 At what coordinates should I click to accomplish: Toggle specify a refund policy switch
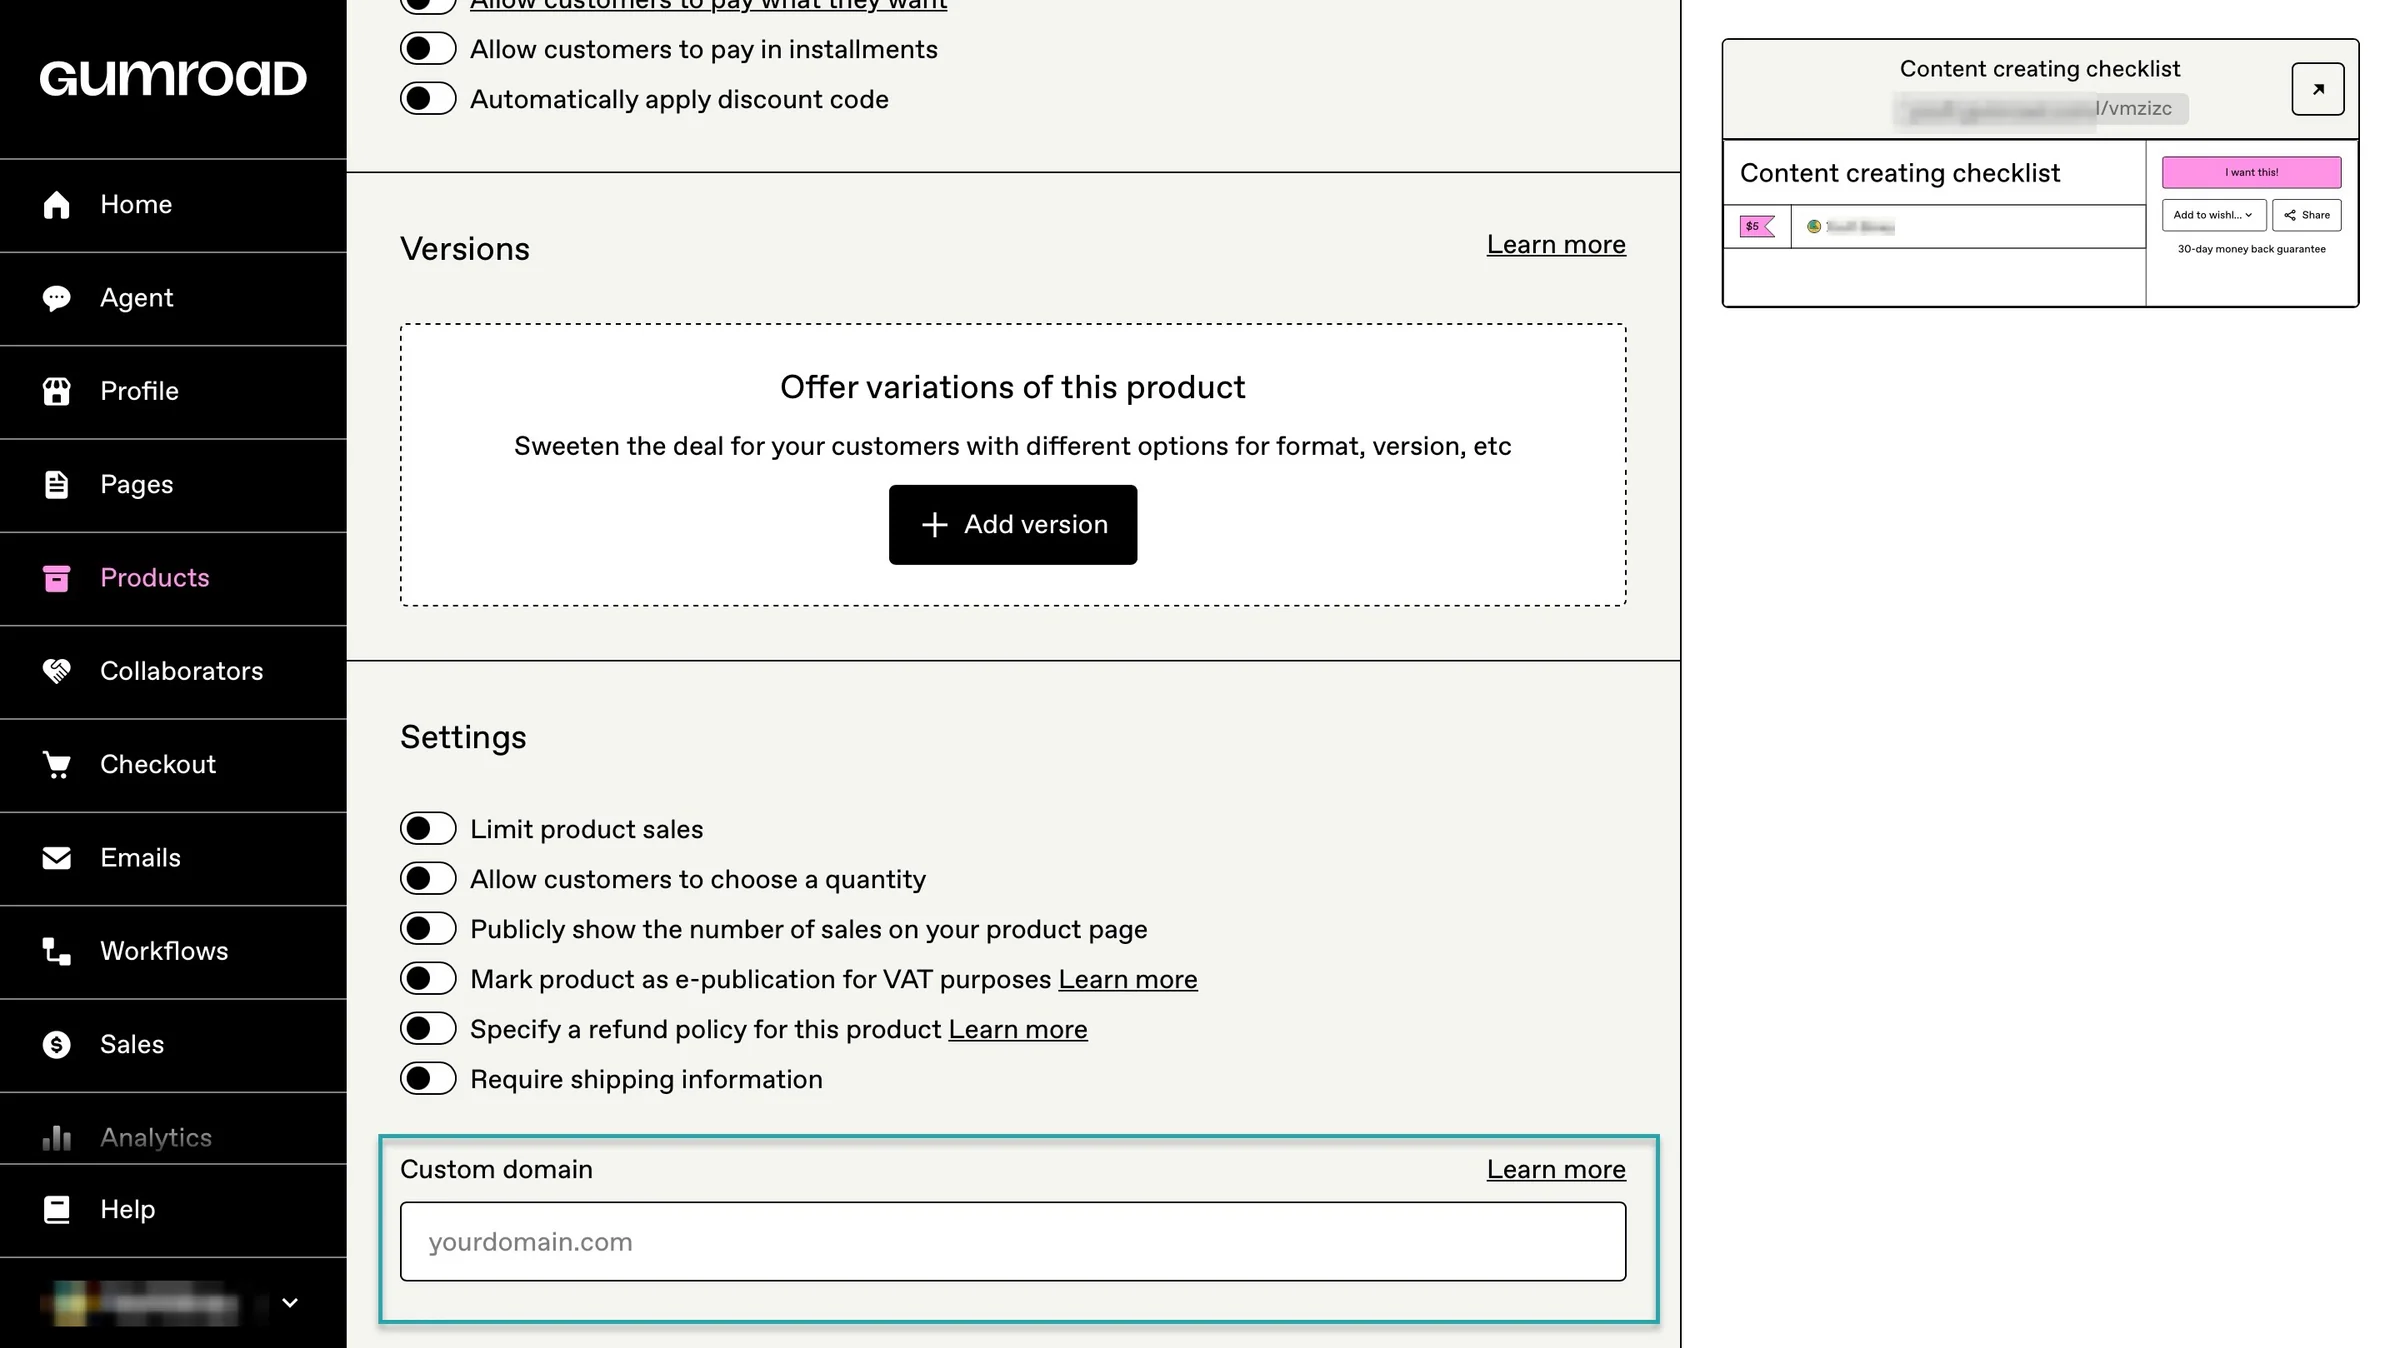point(428,1029)
